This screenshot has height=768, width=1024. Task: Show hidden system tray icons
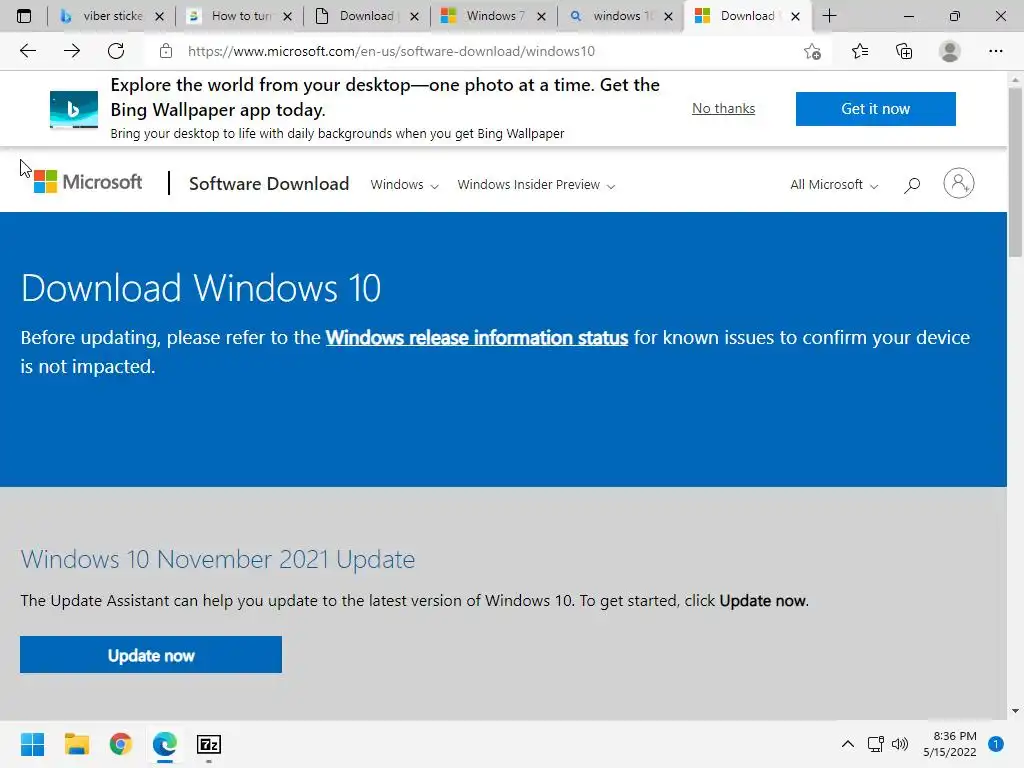pyautogui.click(x=848, y=744)
